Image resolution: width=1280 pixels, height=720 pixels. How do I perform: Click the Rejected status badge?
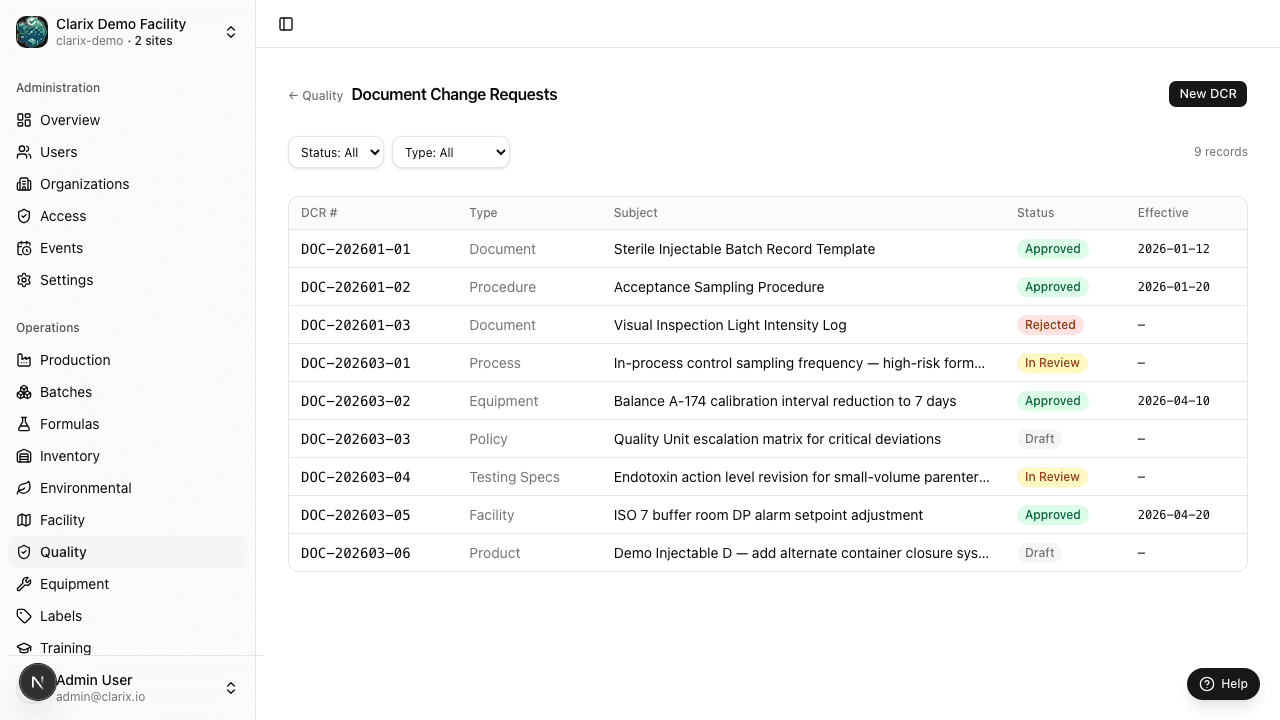tap(1050, 325)
